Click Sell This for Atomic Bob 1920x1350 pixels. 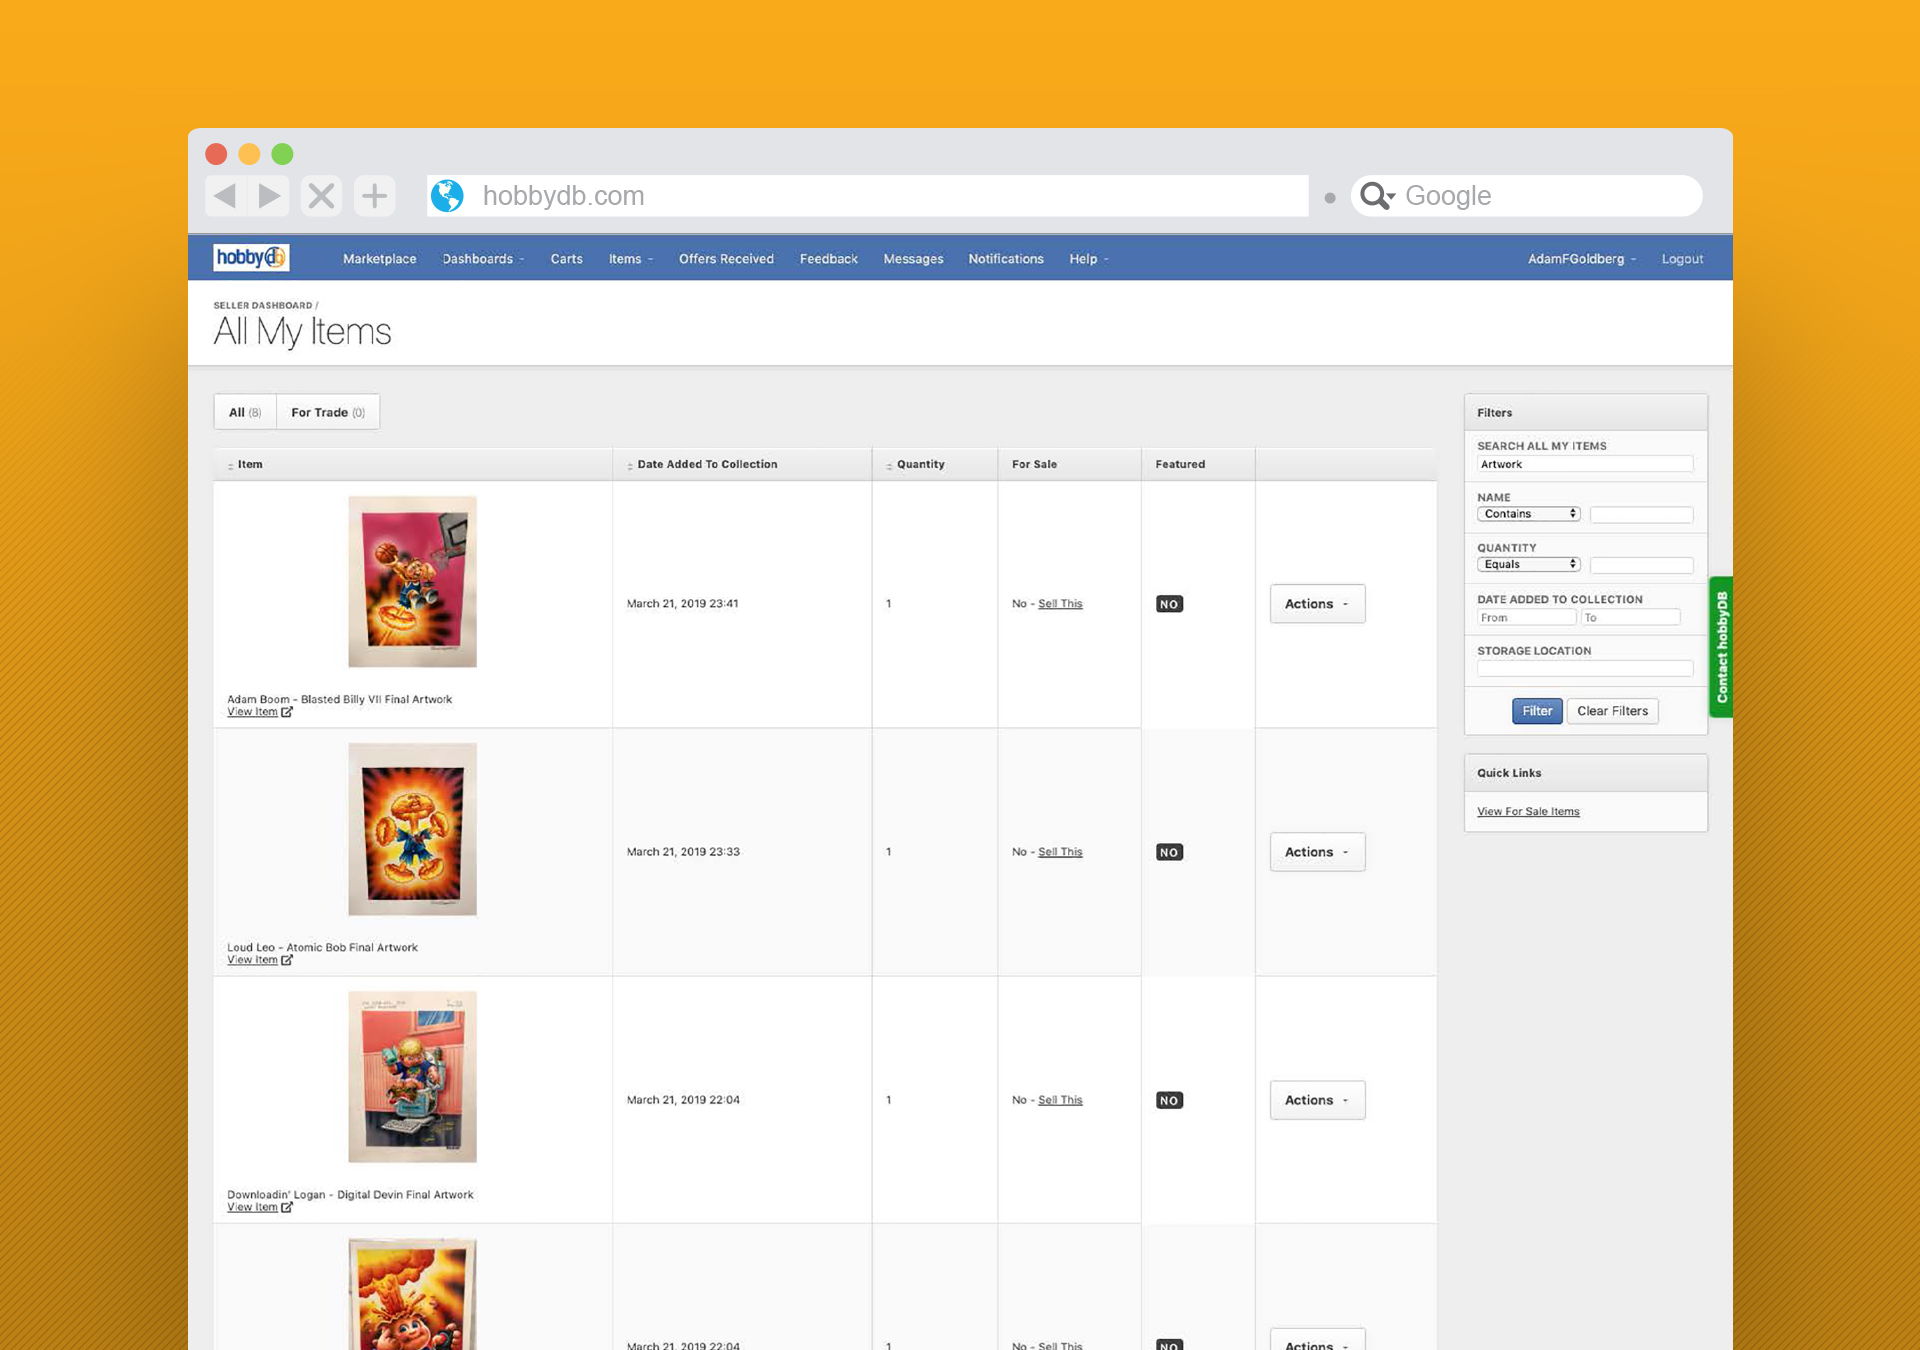tap(1060, 852)
